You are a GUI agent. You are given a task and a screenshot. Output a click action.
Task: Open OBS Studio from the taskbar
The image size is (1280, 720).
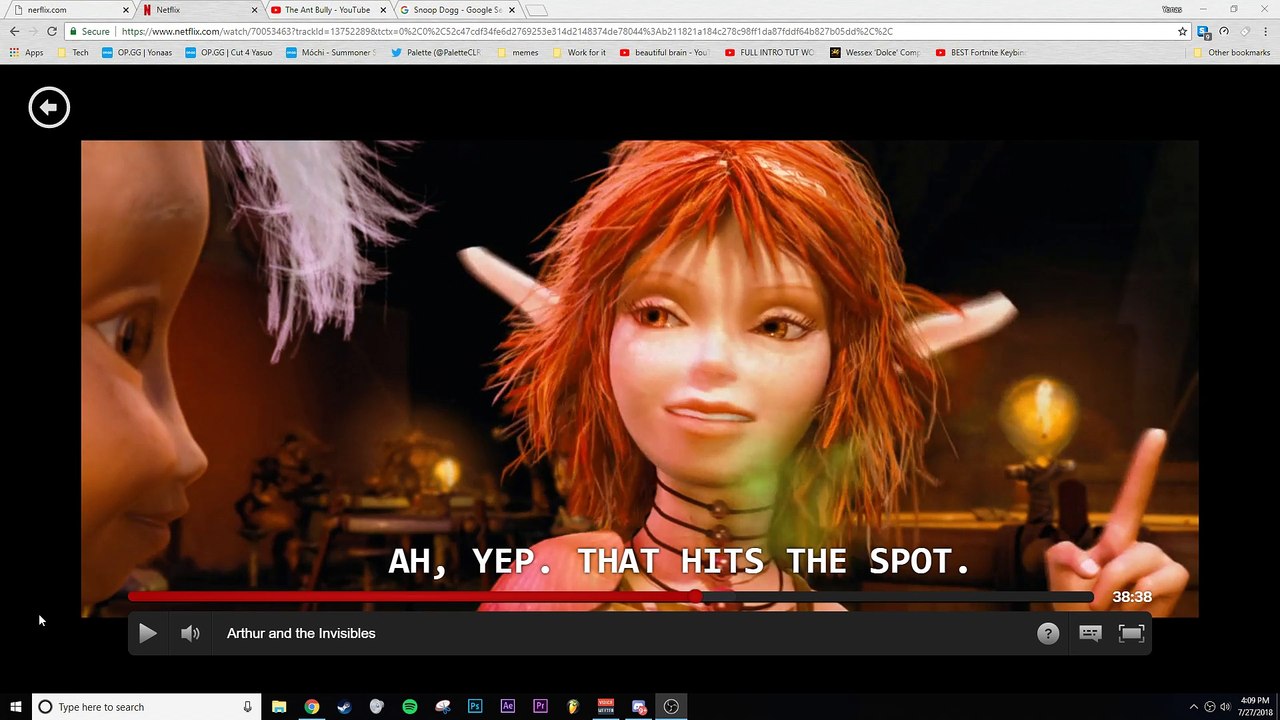pyautogui.click(x=671, y=707)
